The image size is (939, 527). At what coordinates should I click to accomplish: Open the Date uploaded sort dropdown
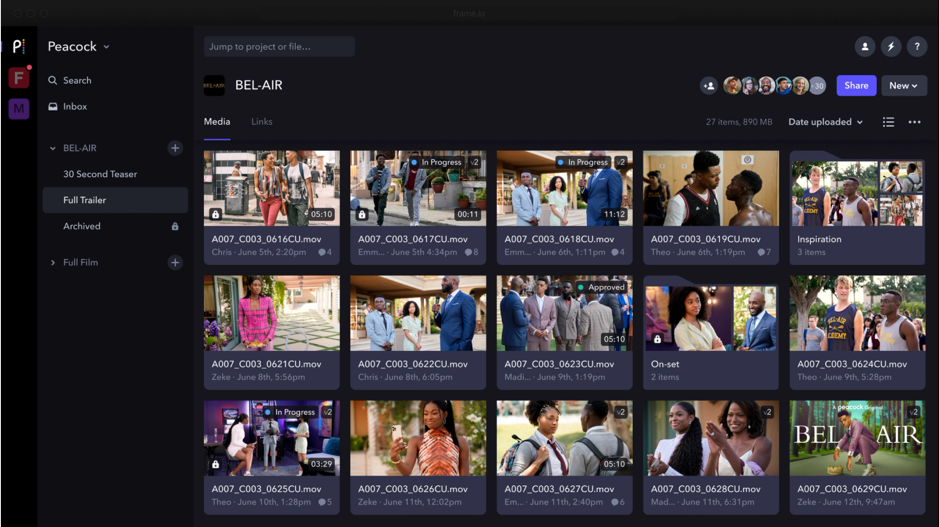825,122
